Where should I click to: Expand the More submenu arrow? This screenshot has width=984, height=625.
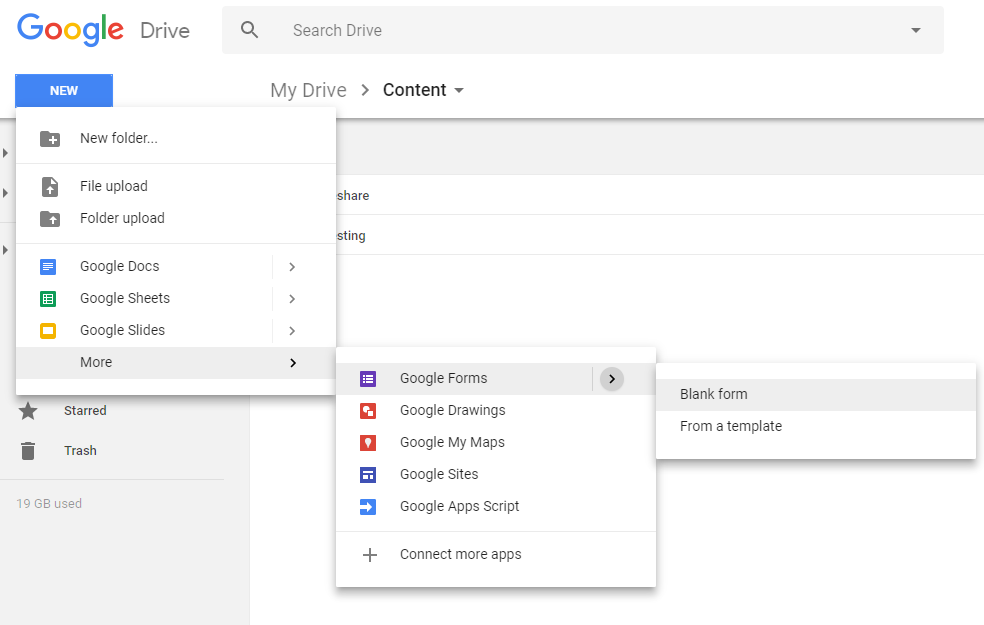click(292, 363)
